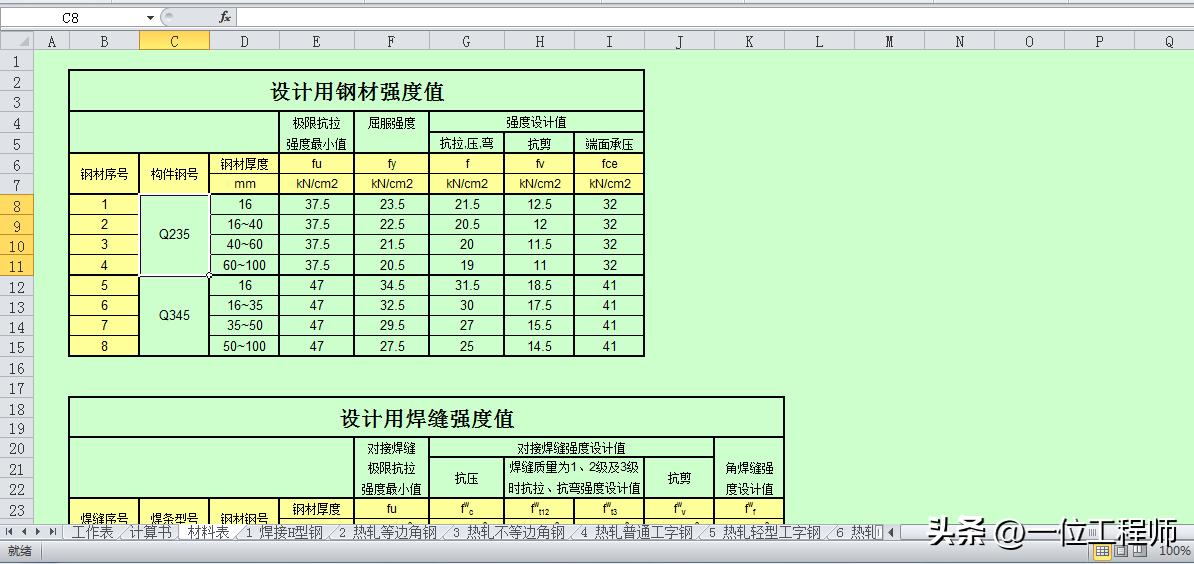This screenshot has height=564, width=1194.
Task: Go to first sheet tab navigation arrow
Action: (x=8, y=531)
